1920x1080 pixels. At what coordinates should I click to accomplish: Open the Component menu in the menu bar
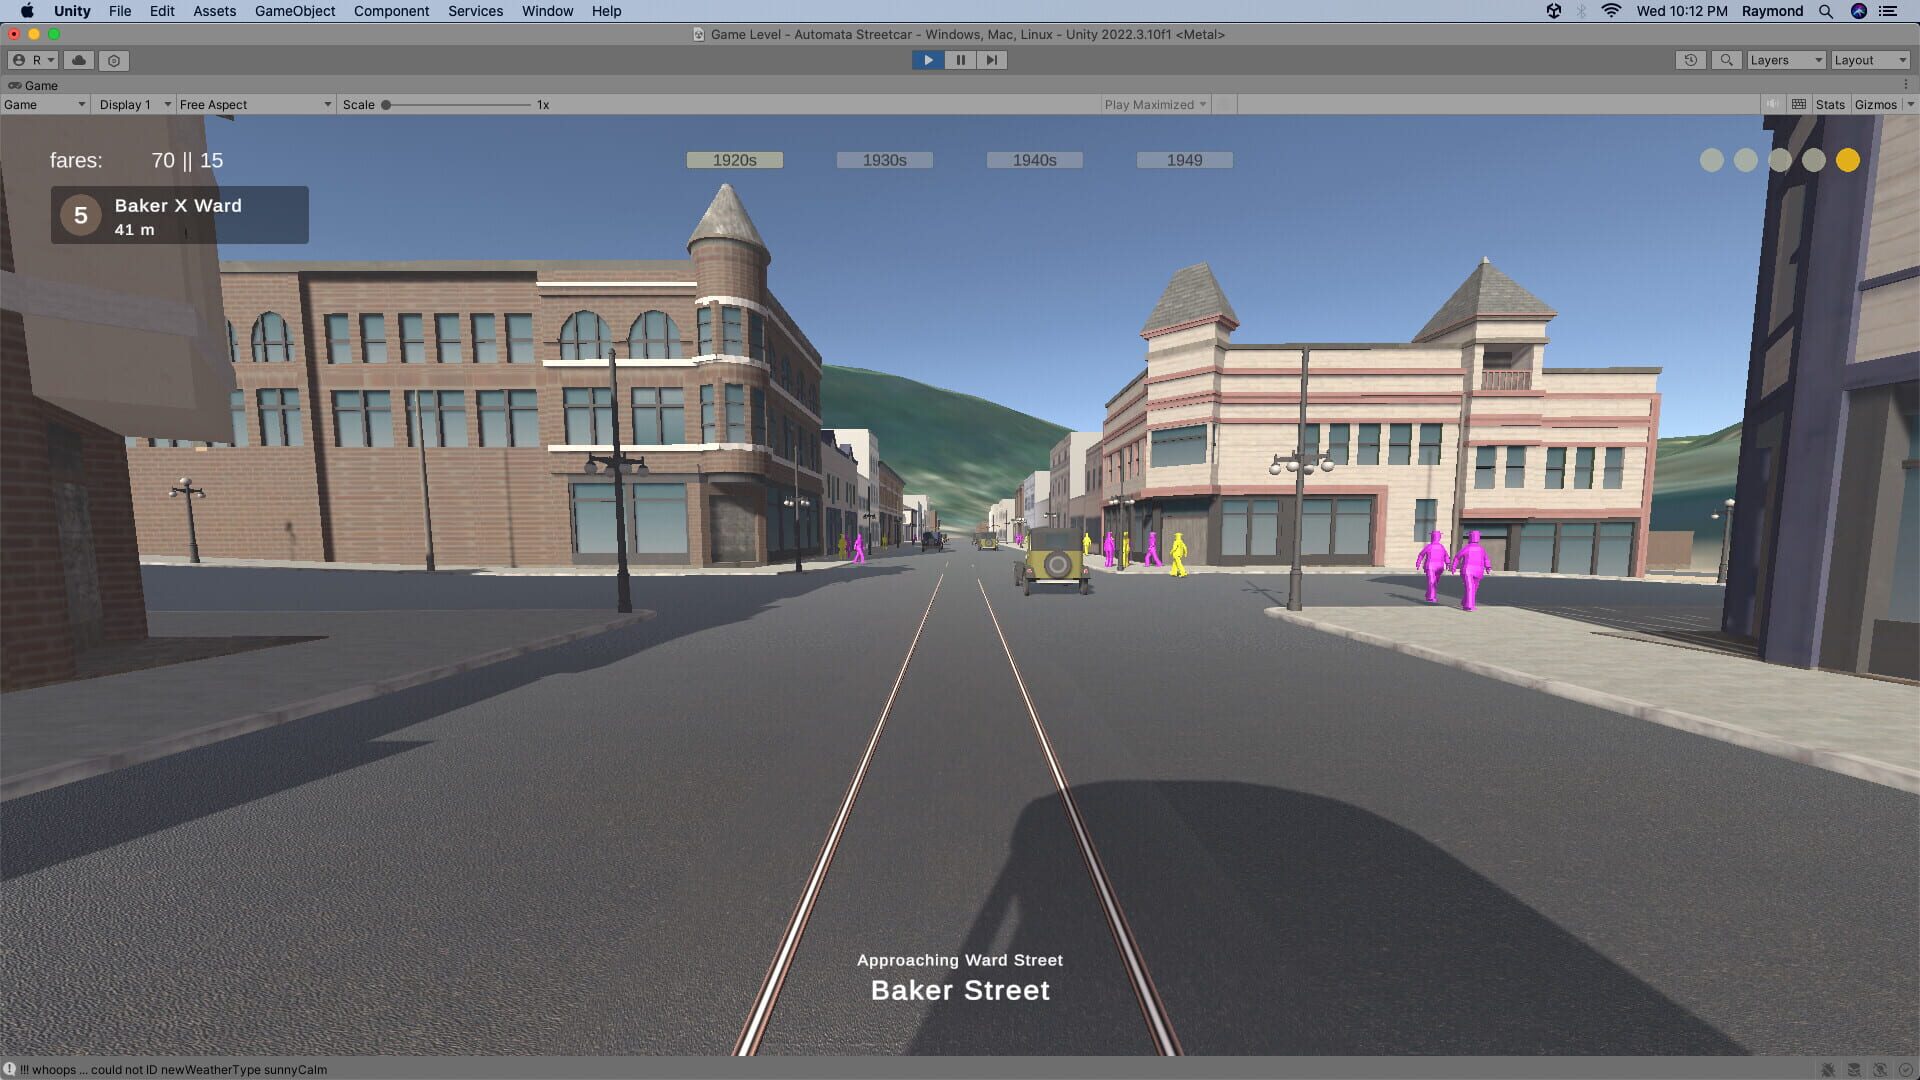(391, 11)
